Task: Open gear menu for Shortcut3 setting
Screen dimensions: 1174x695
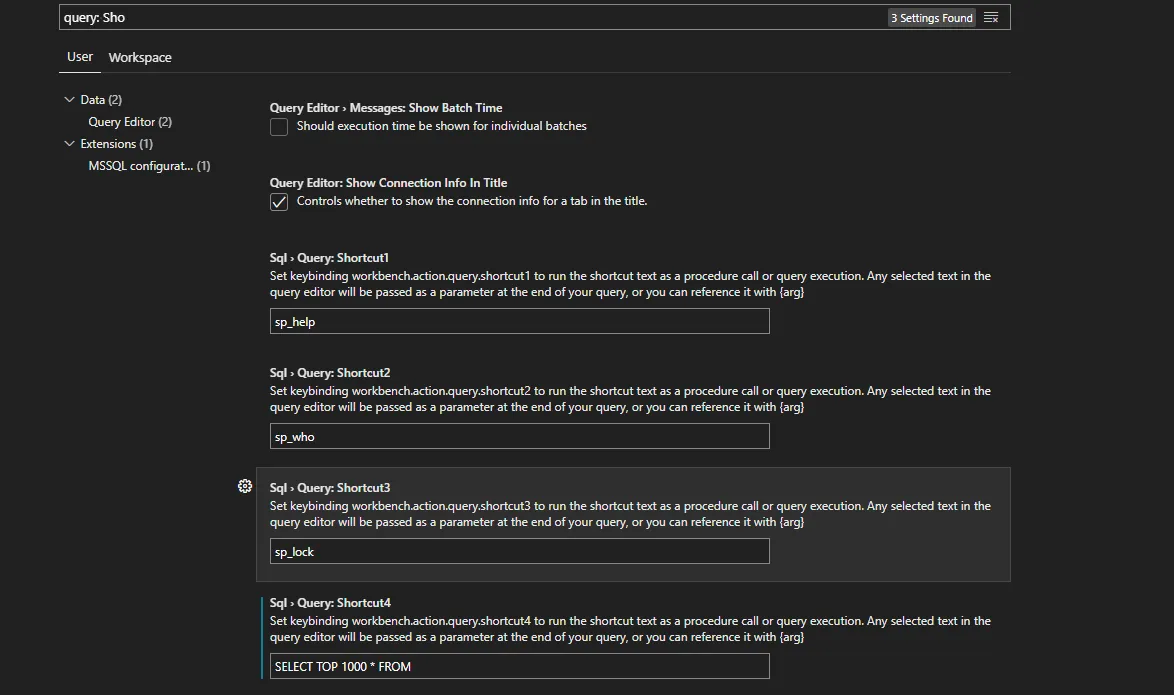Action: click(x=245, y=487)
